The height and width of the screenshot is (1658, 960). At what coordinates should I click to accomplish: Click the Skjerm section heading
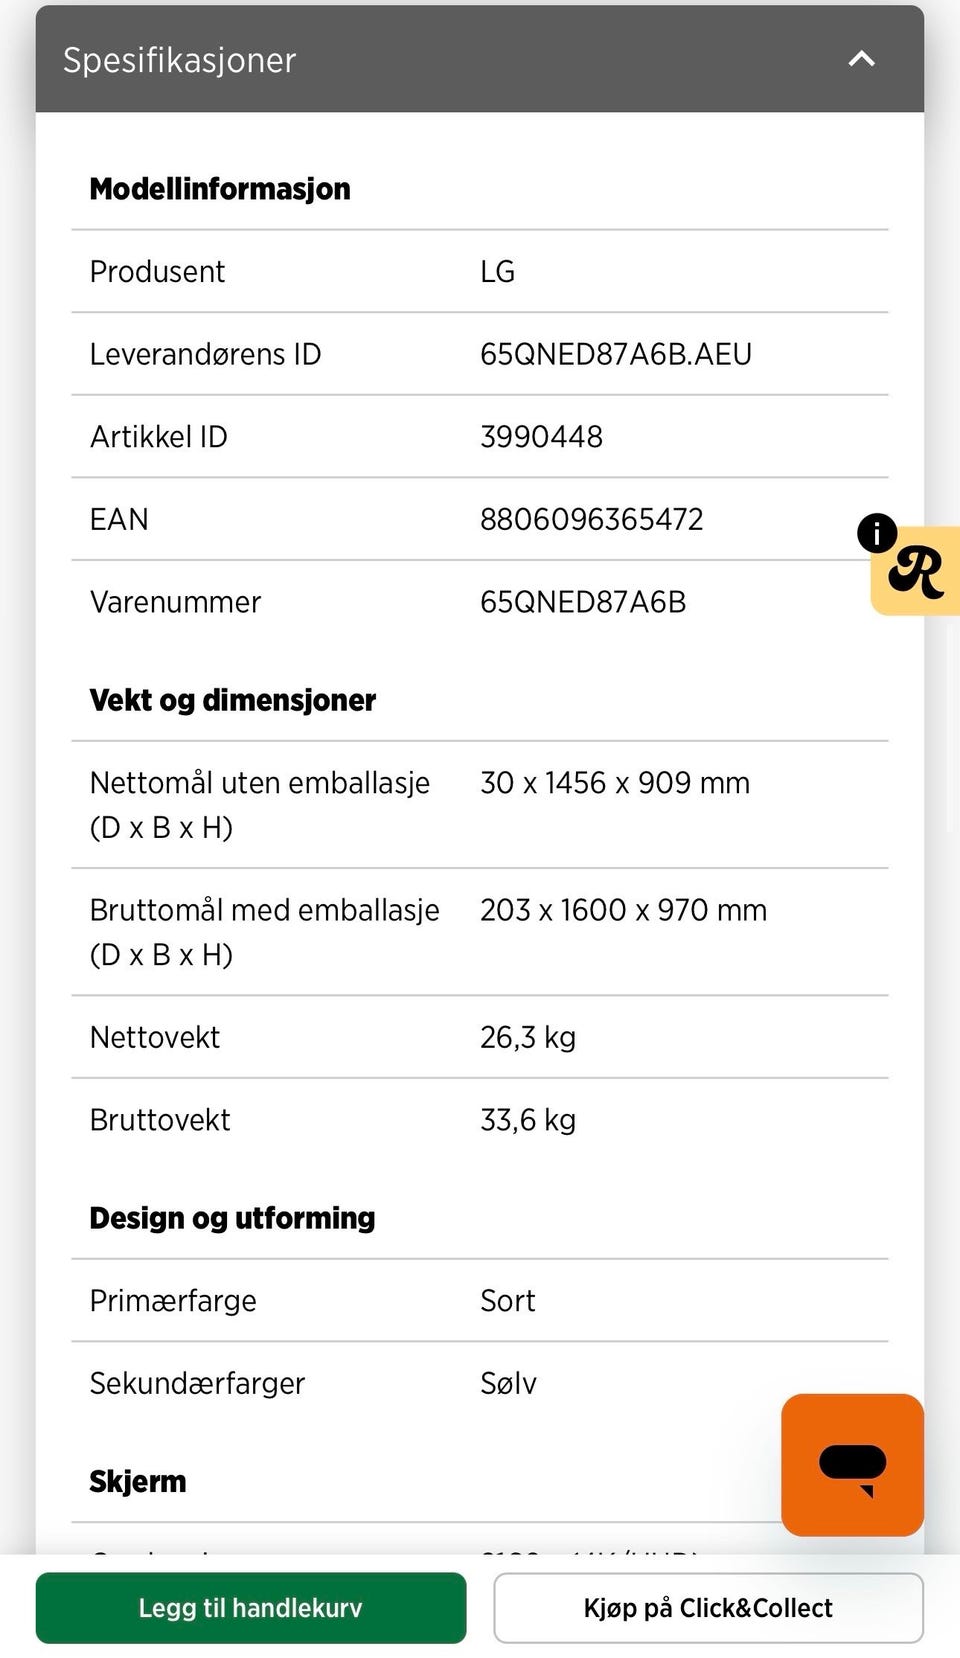[138, 1481]
